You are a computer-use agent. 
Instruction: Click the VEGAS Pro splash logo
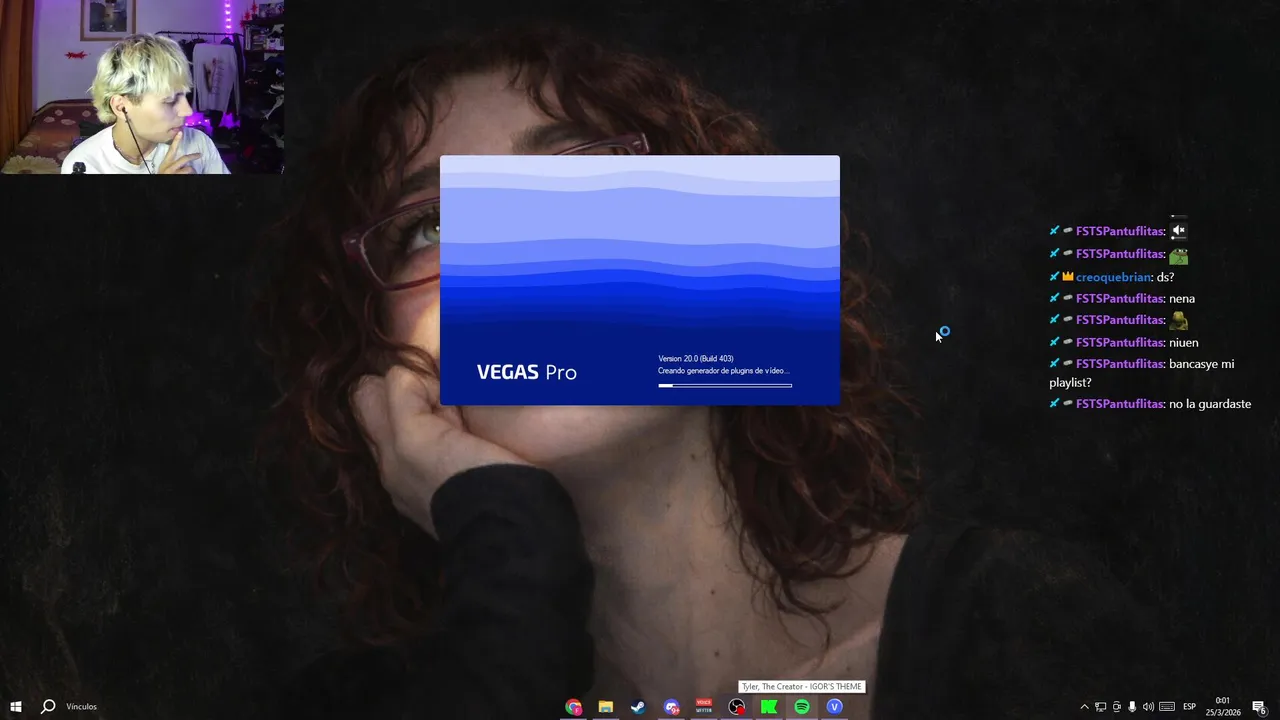(x=527, y=372)
